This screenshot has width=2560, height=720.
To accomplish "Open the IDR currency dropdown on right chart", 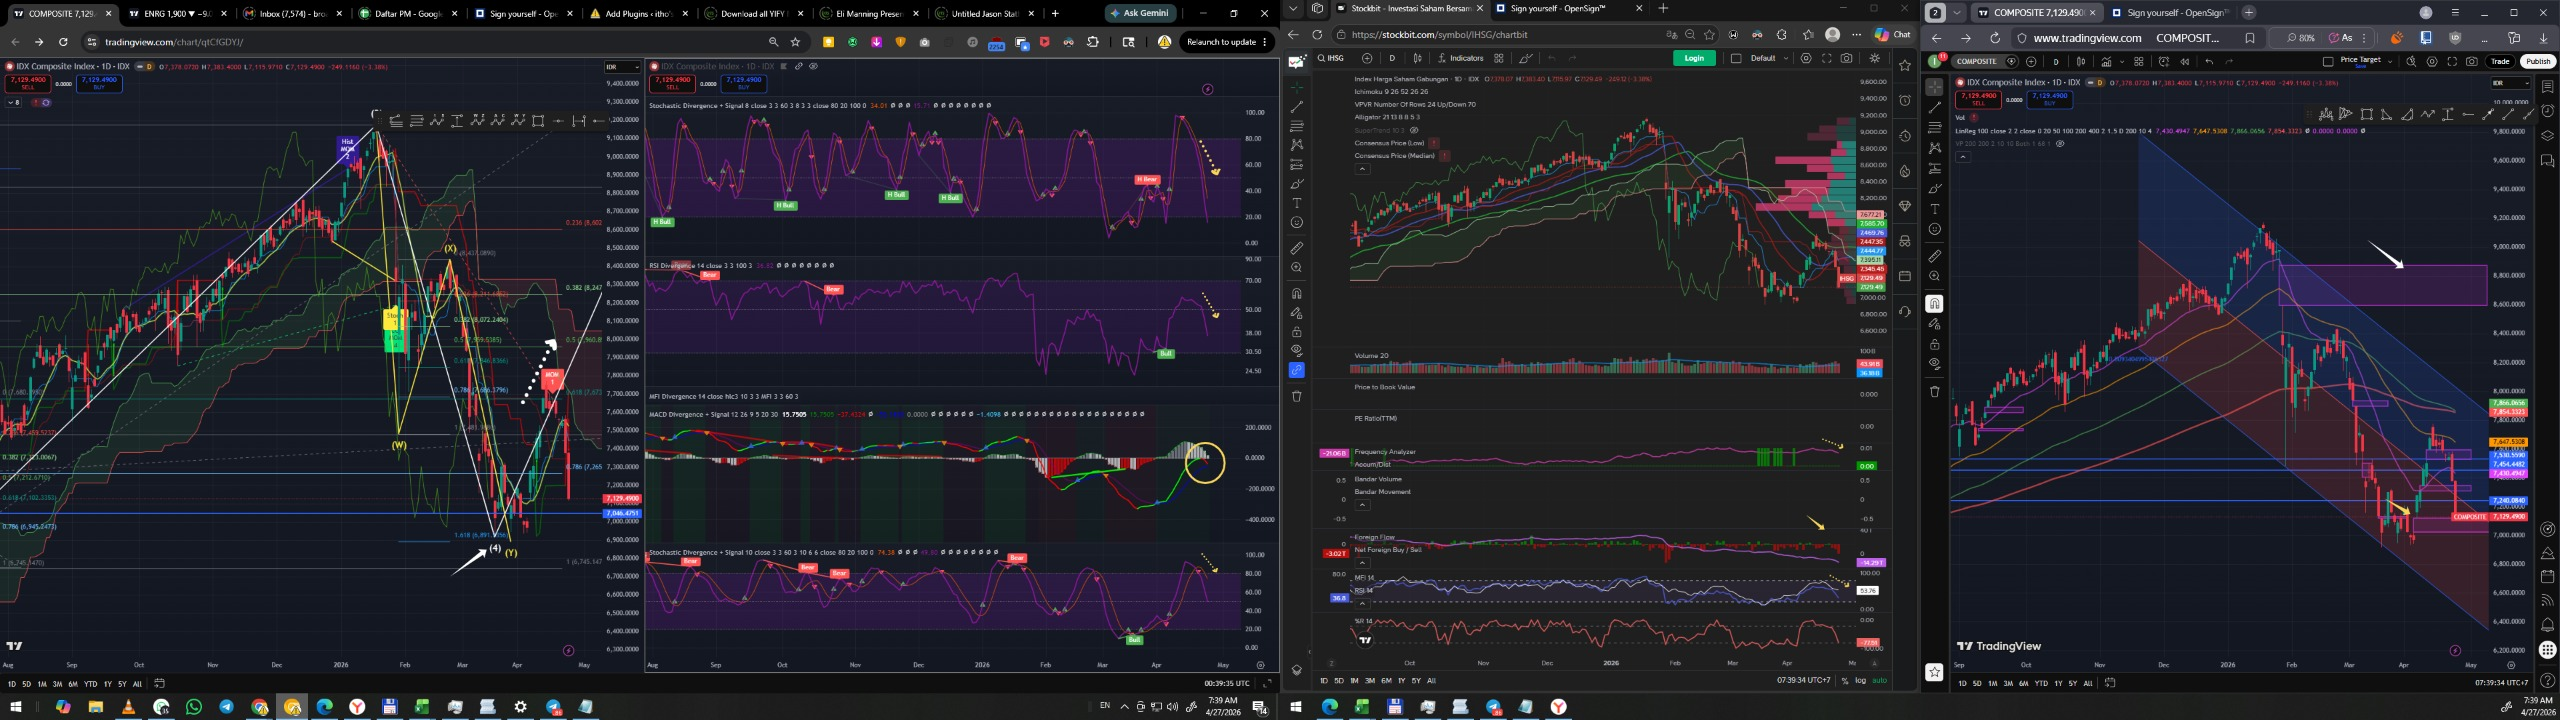I will 2508,83.
